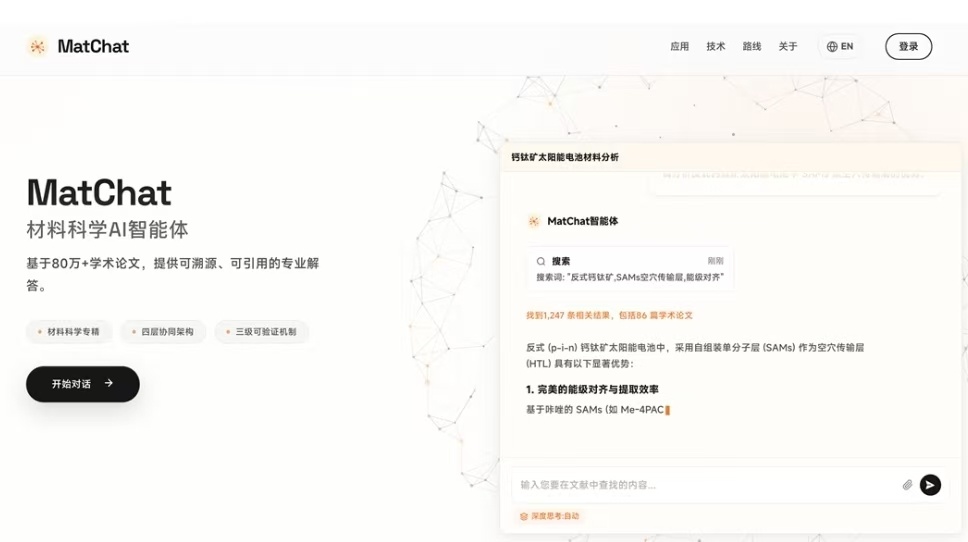Open the 关于 navigation item
The image size is (968, 542).
click(x=788, y=47)
